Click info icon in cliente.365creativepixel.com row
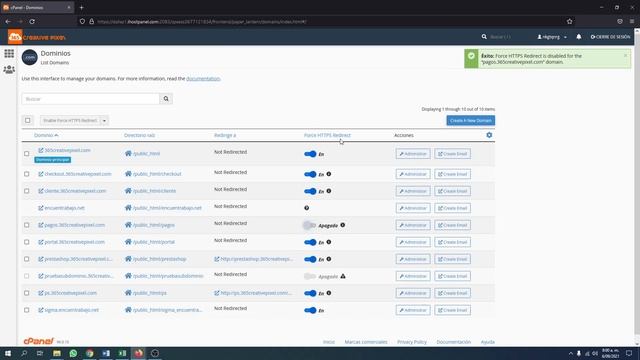 click(x=329, y=191)
